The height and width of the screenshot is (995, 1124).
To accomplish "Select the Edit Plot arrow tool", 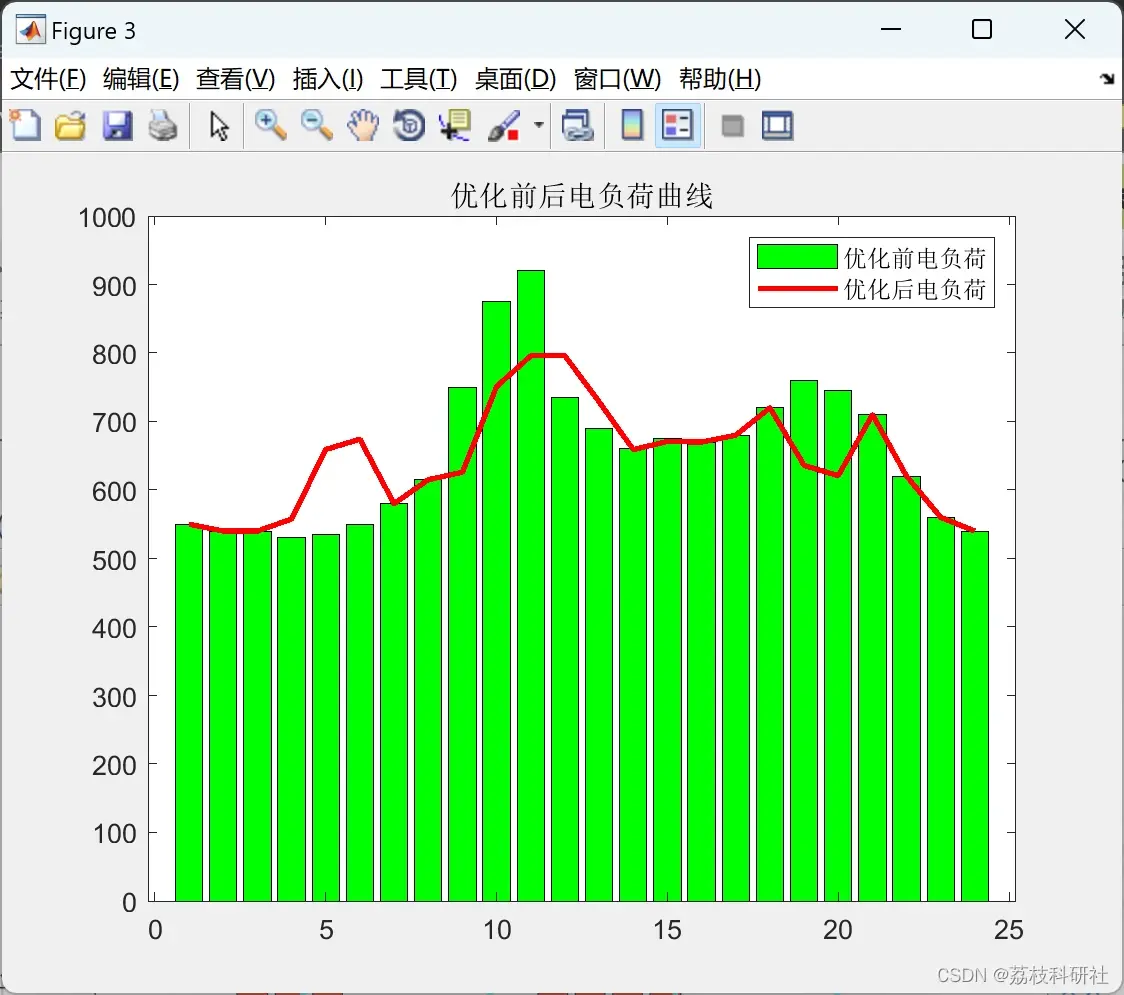I will coord(219,125).
